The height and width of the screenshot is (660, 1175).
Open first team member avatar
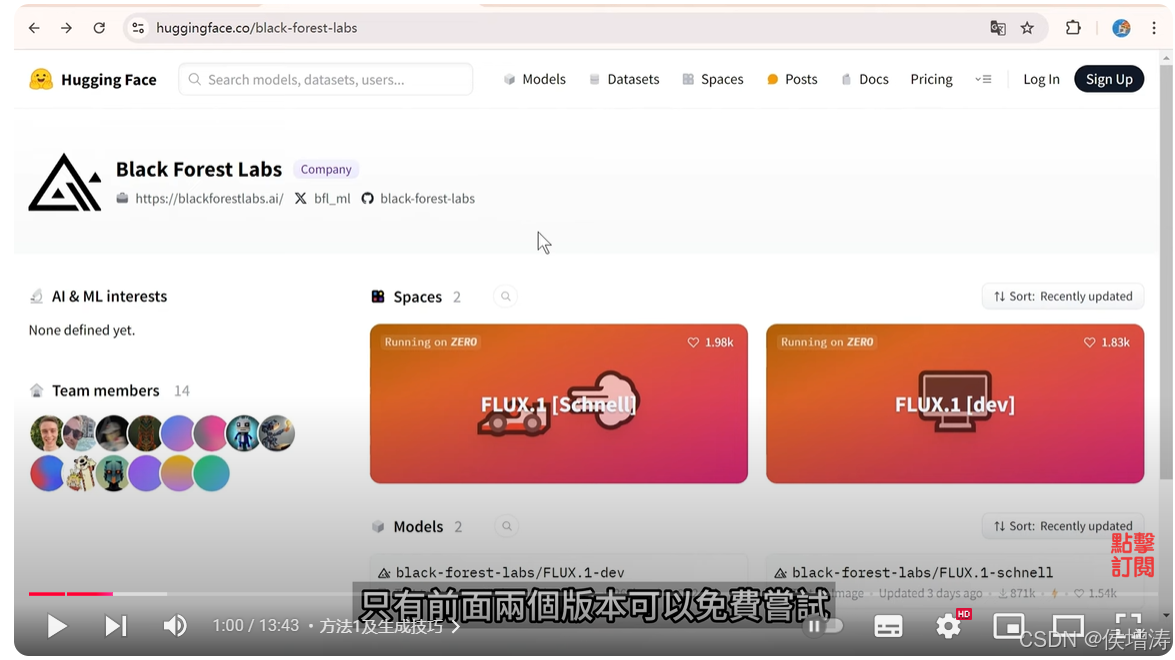tap(47, 433)
